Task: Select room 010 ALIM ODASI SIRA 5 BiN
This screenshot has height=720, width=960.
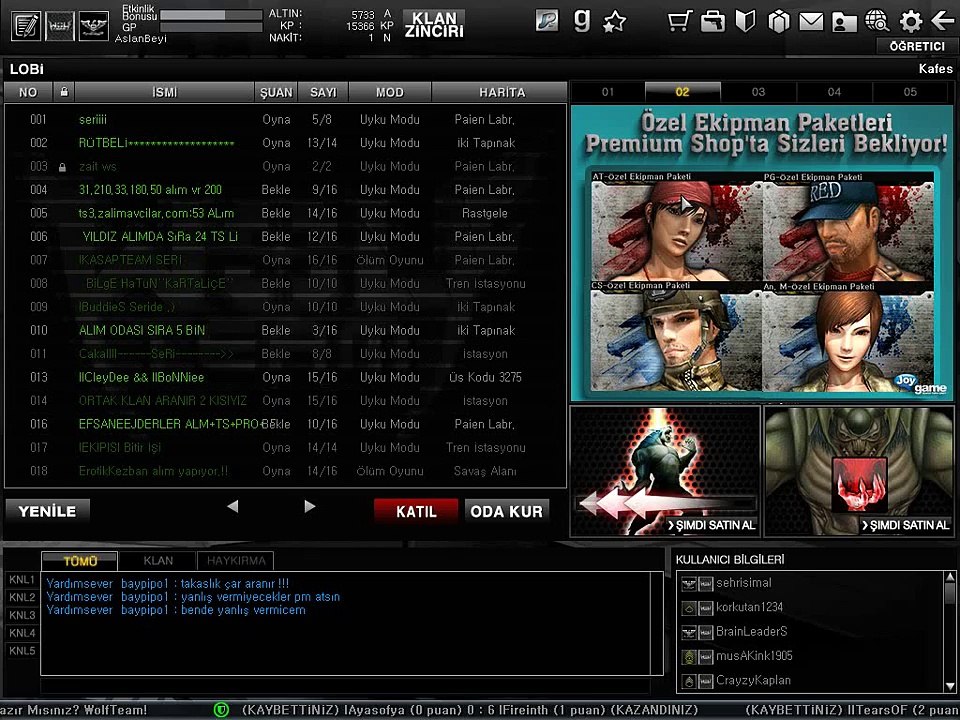Action: point(285,331)
